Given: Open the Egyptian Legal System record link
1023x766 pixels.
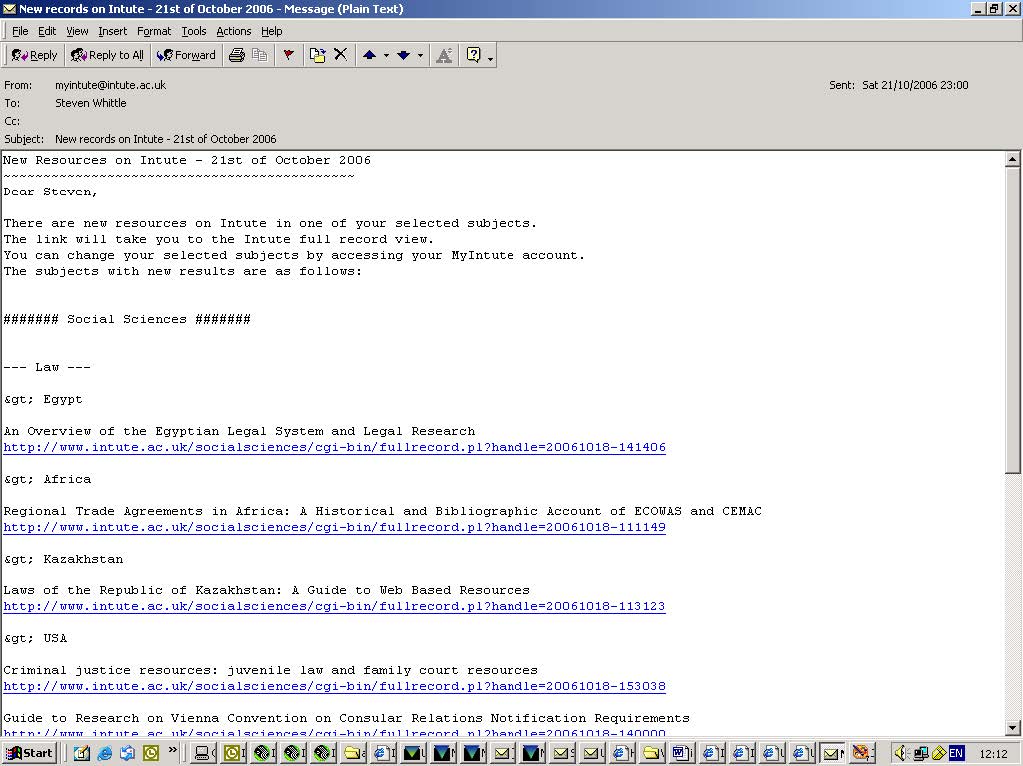Looking at the screenshot, I should [x=335, y=448].
